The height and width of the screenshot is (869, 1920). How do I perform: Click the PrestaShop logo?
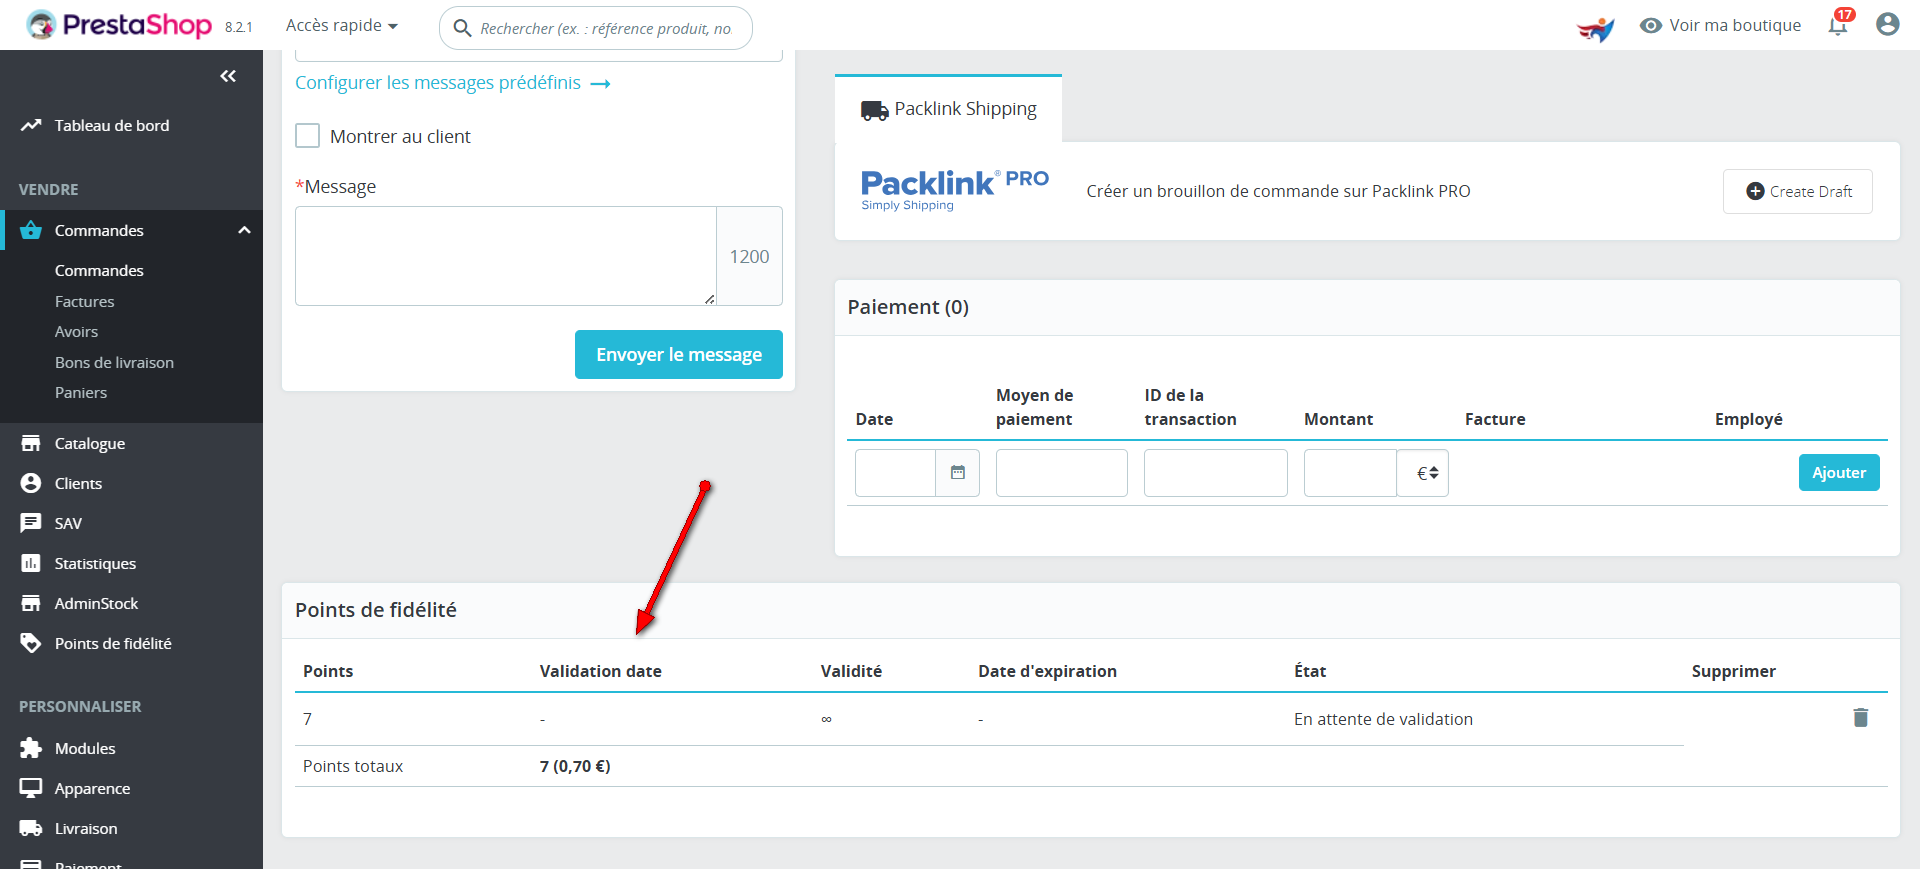[x=119, y=25]
